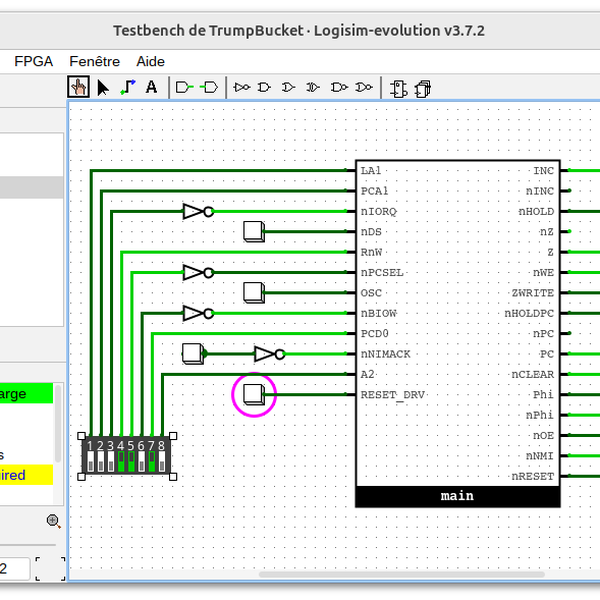
Task: Click the RESET_DRV input label
Action: [393, 395]
